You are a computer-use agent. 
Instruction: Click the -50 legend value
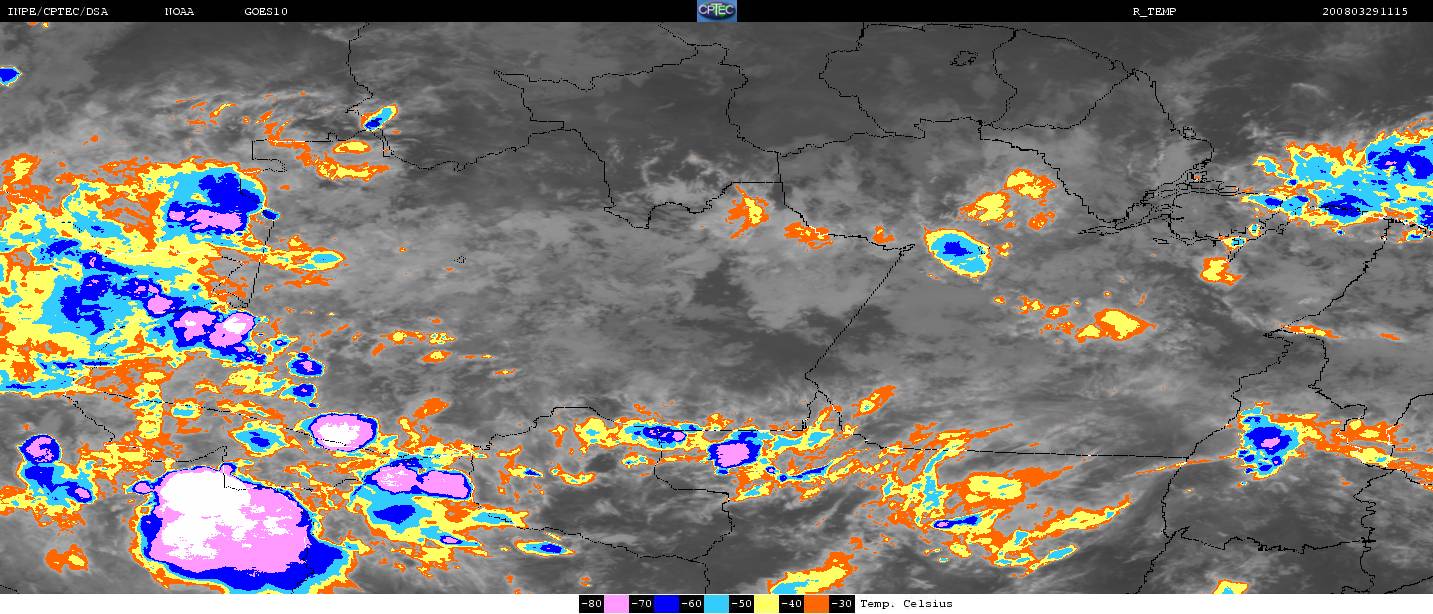(x=742, y=604)
